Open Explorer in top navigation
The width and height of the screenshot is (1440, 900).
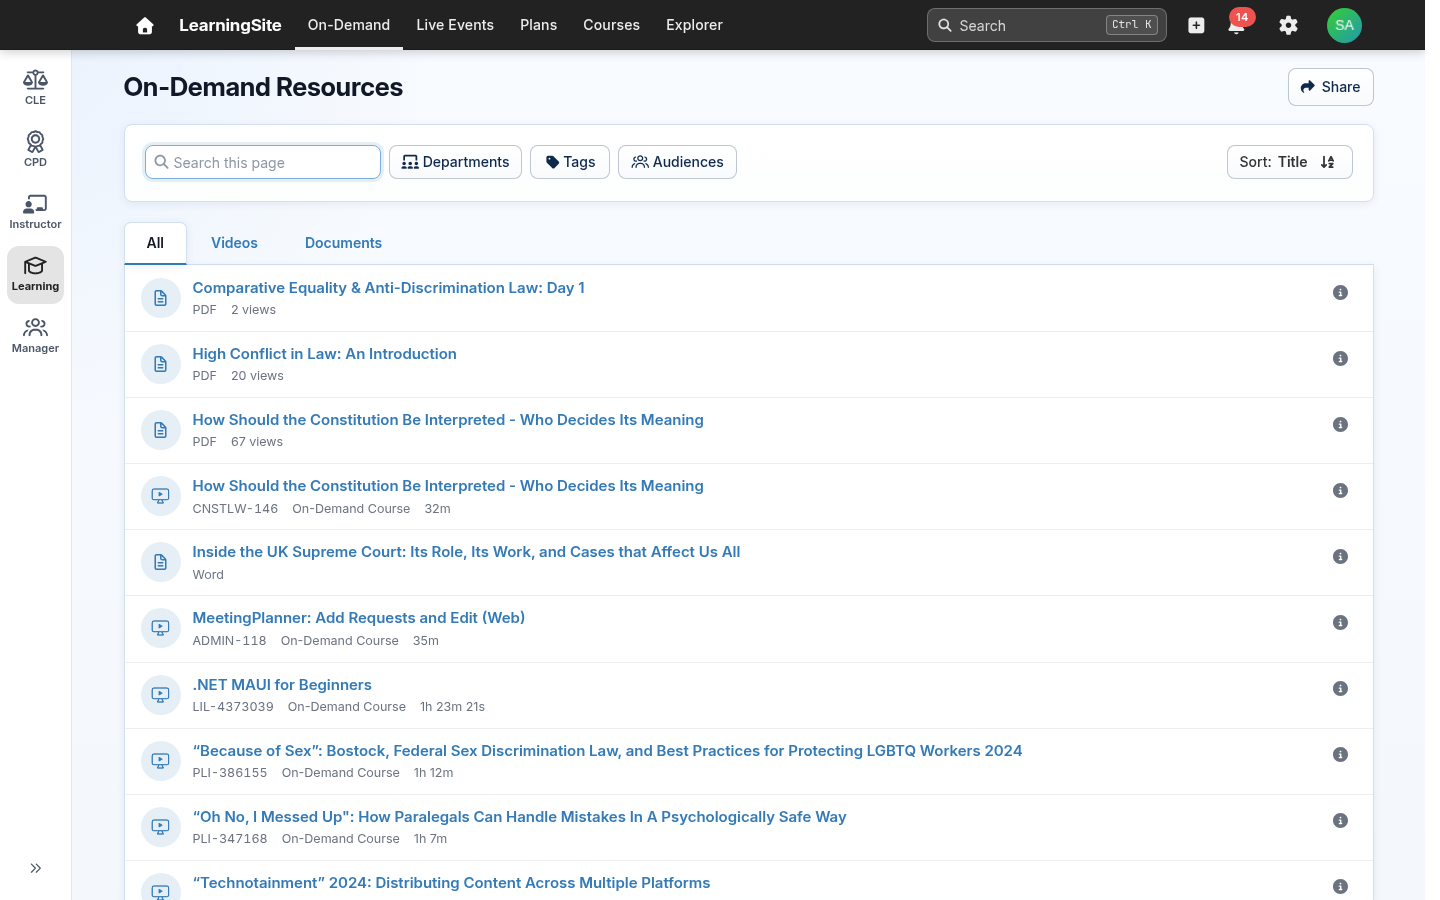[694, 25]
